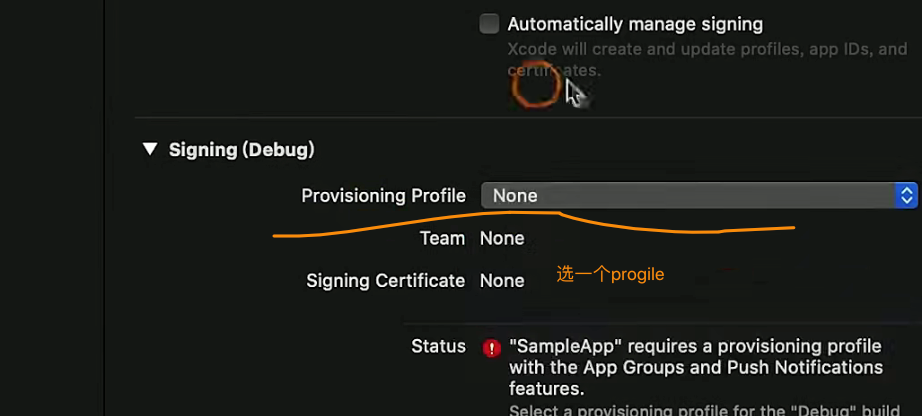The image size is (922, 416).
Task: Click the "Automatically manage signing" label text
Action: pos(635,24)
